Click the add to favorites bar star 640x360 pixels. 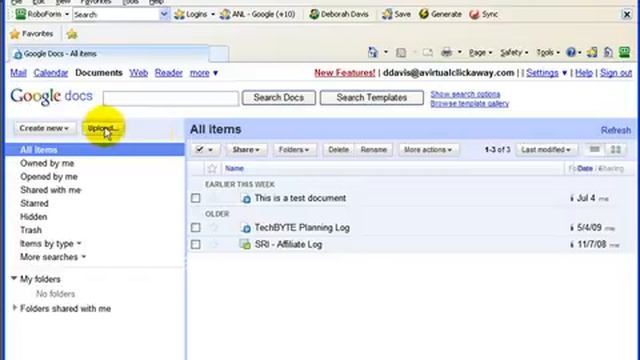(x=72, y=34)
